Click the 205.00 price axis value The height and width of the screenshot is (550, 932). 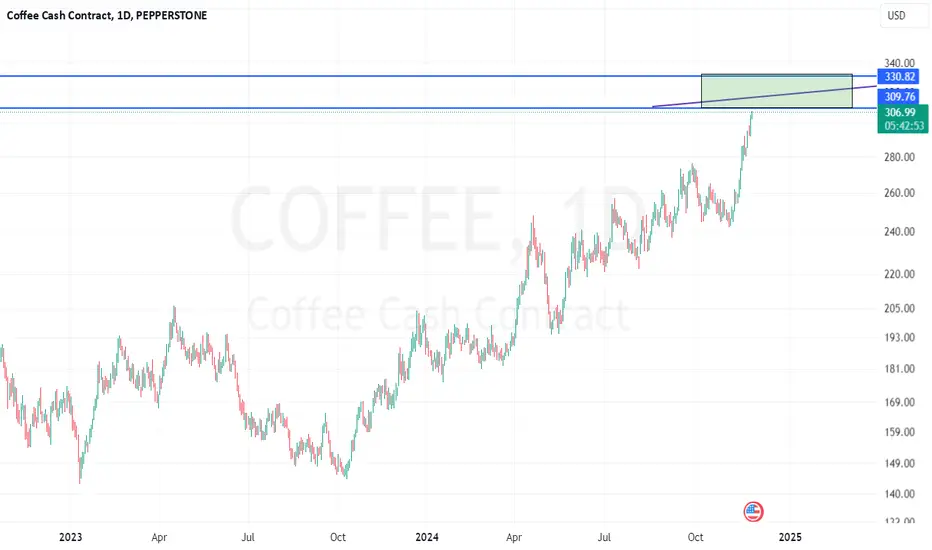coord(899,308)
